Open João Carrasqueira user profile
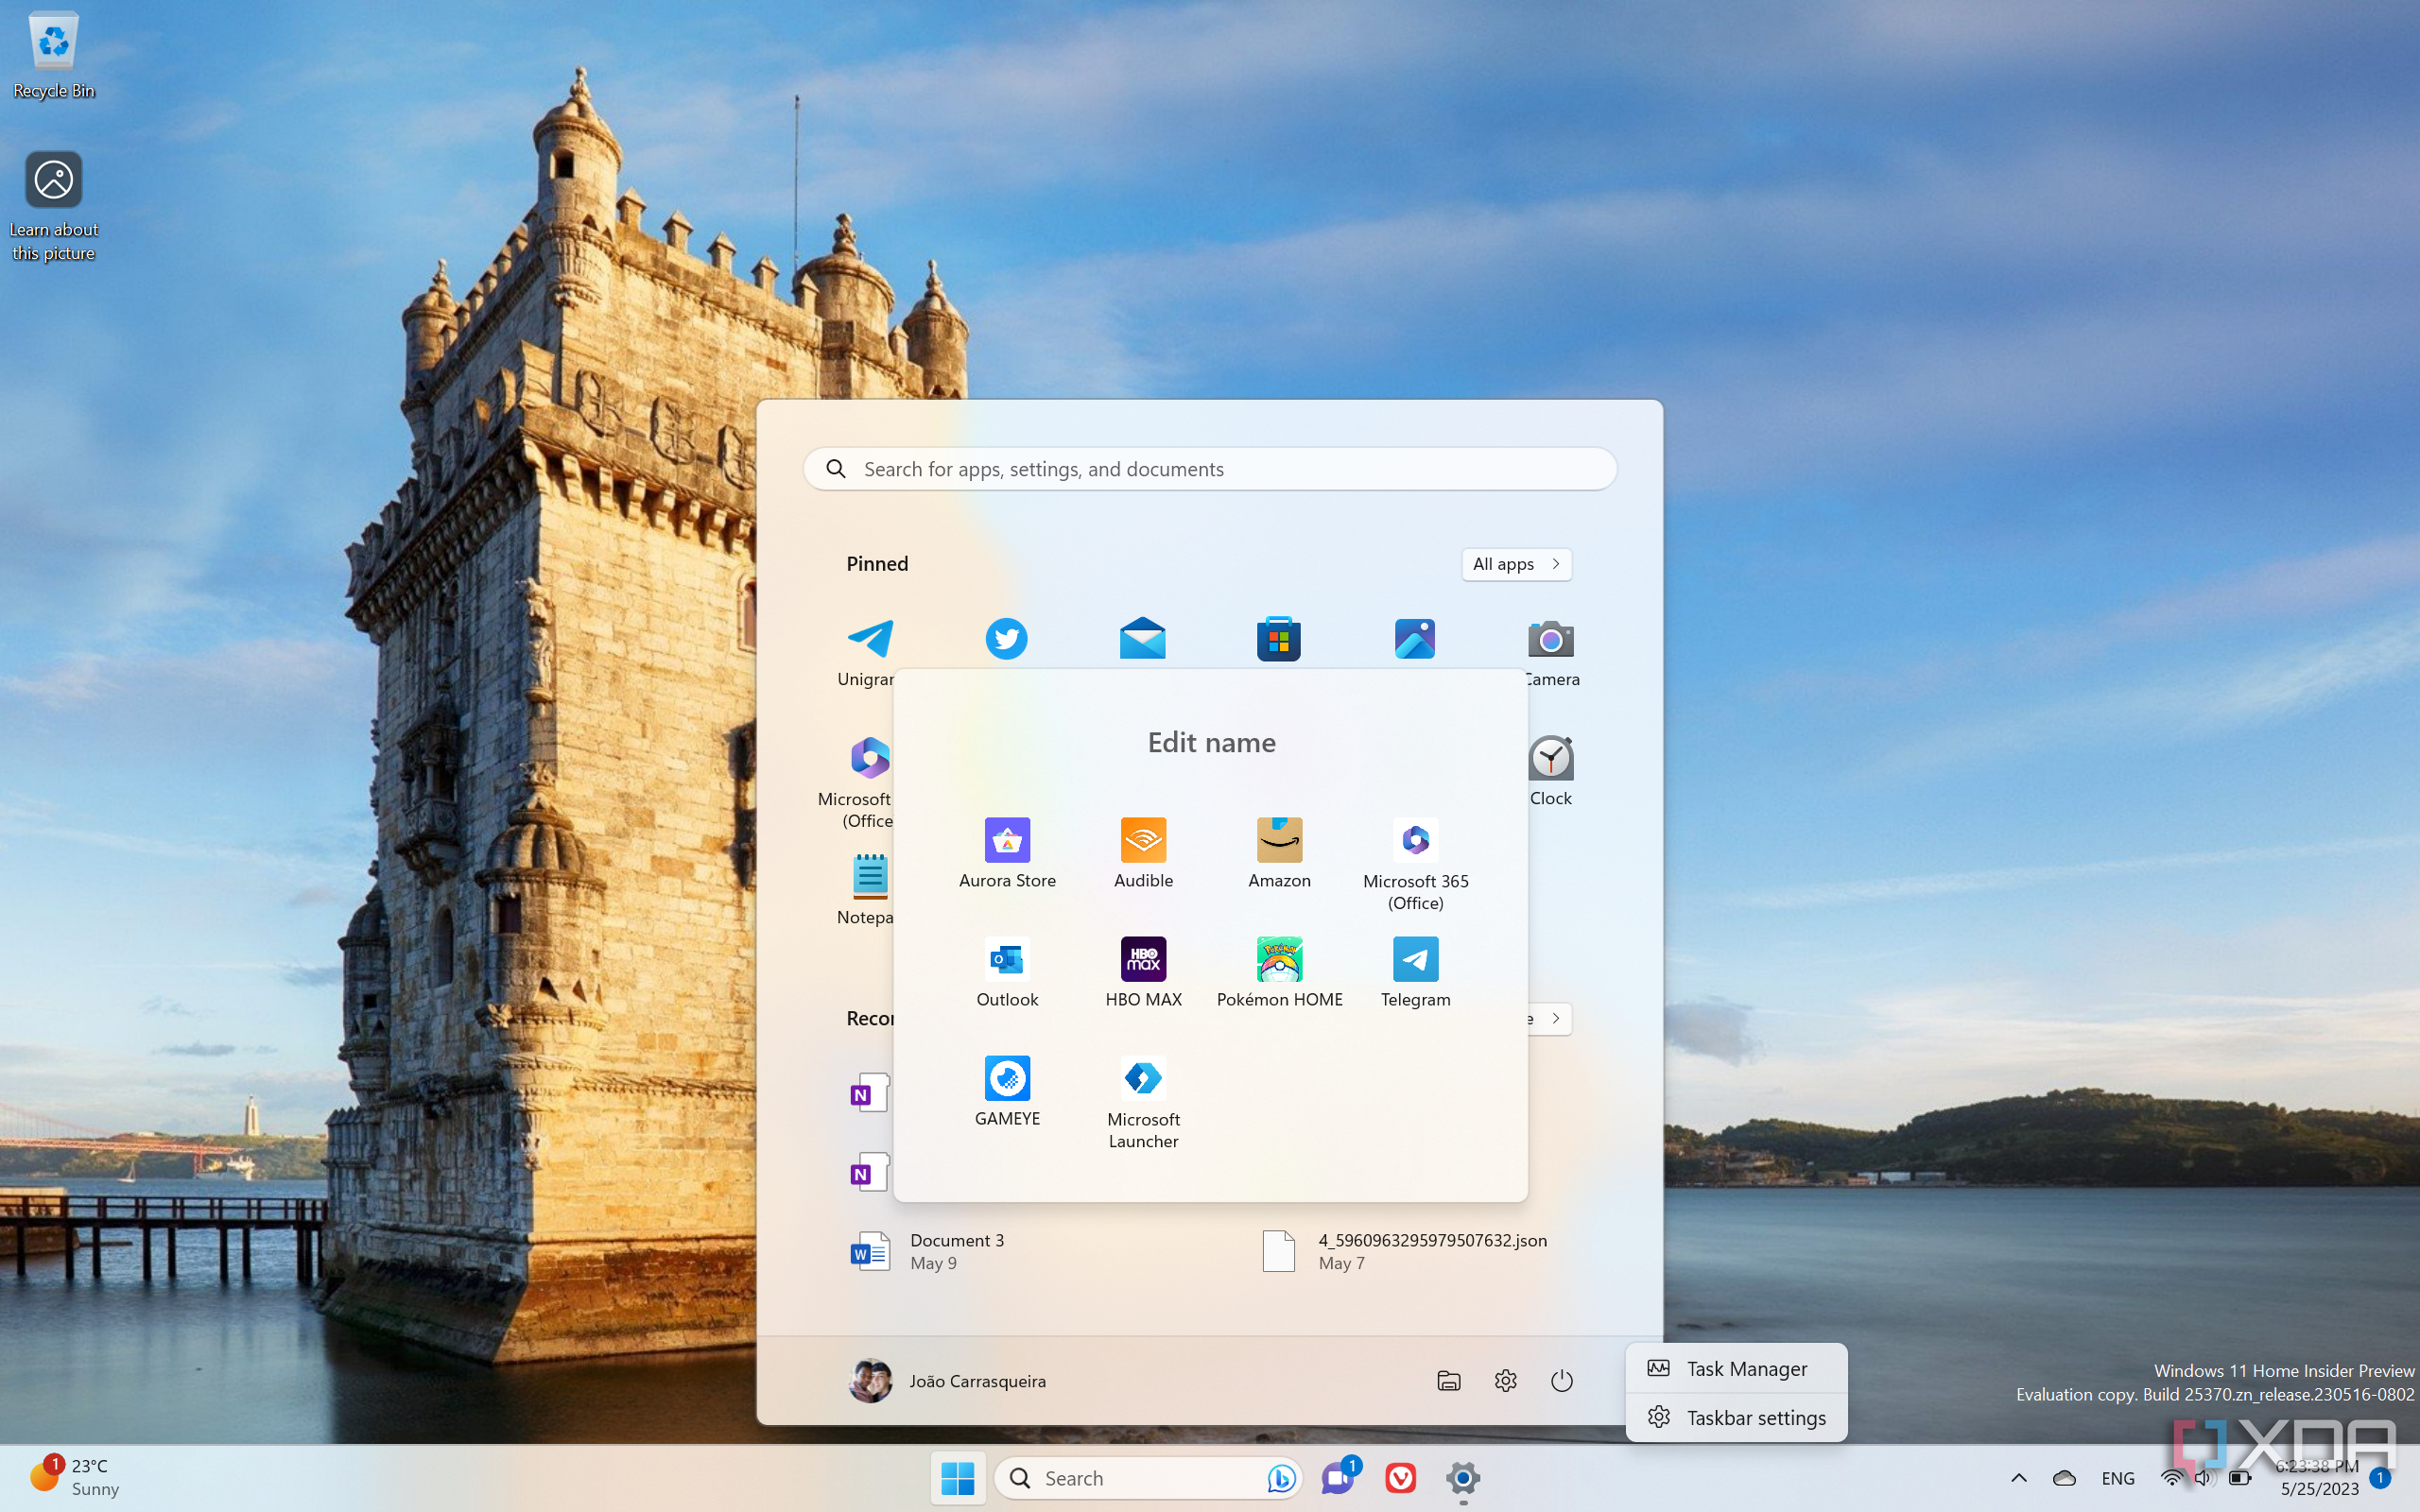Viewport: 2420px width, 1512px height. [946, 1381]
